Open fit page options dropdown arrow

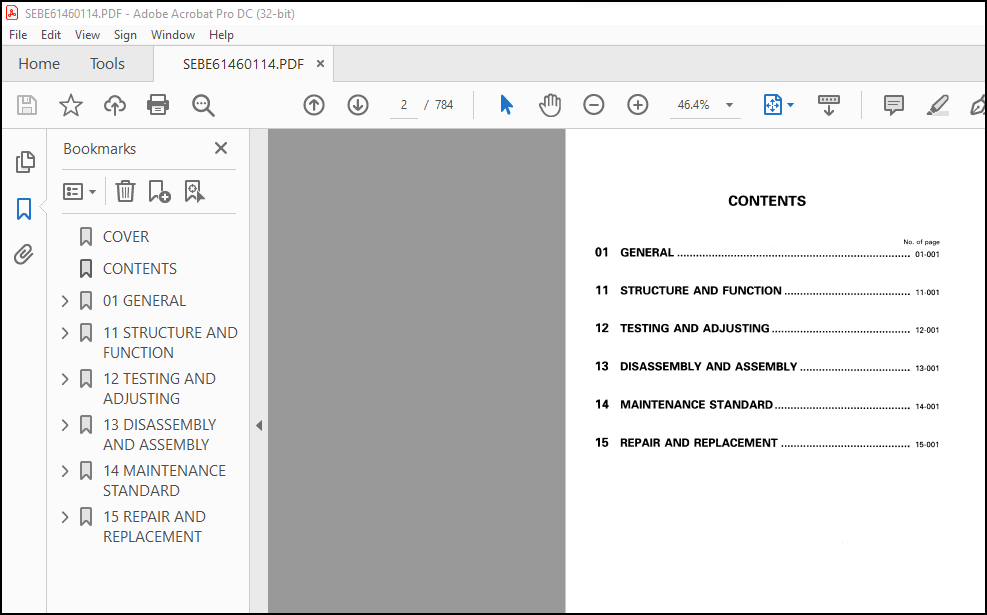tap(791, 105)
